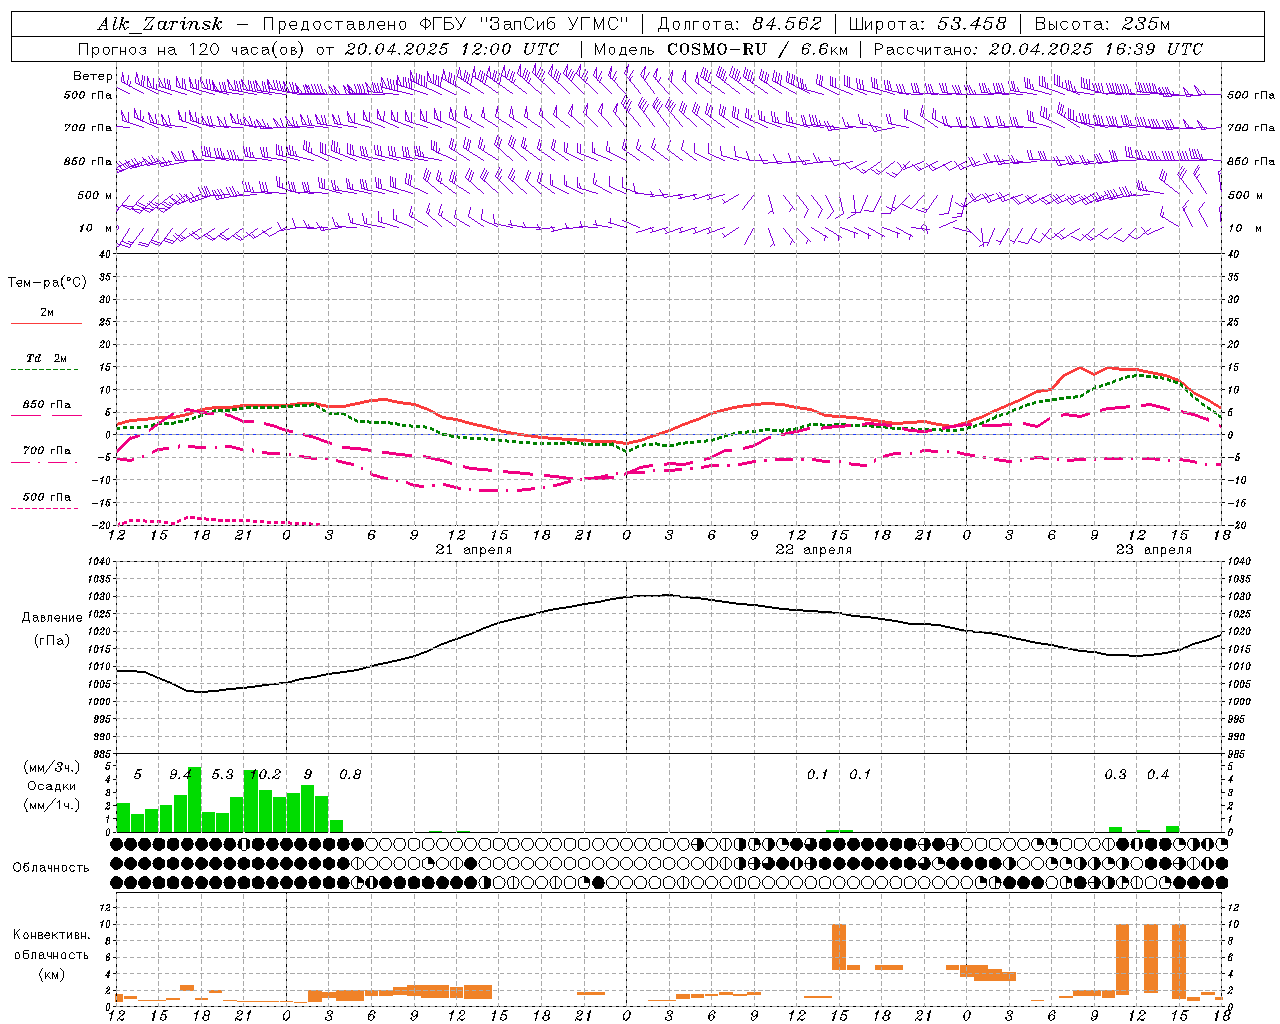Click the 850 гПа temperature legend line sample

(x=46, y=415)
